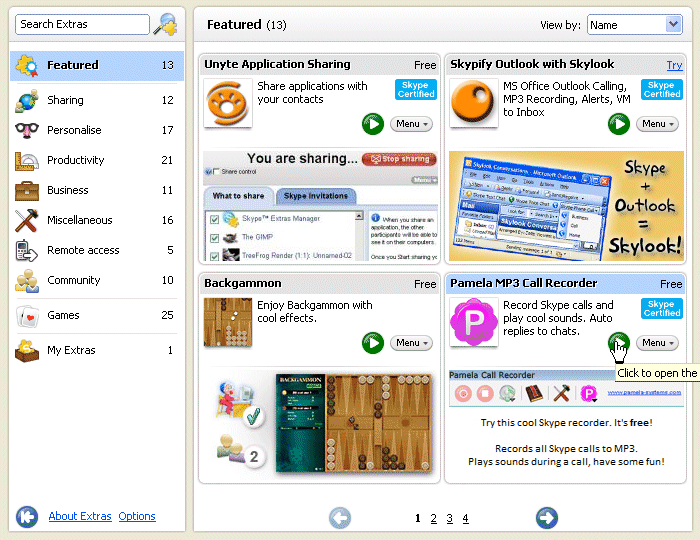700x540 pixels.
Task: Click the Personalise glasses icon
Action: (x=27, y=130)
